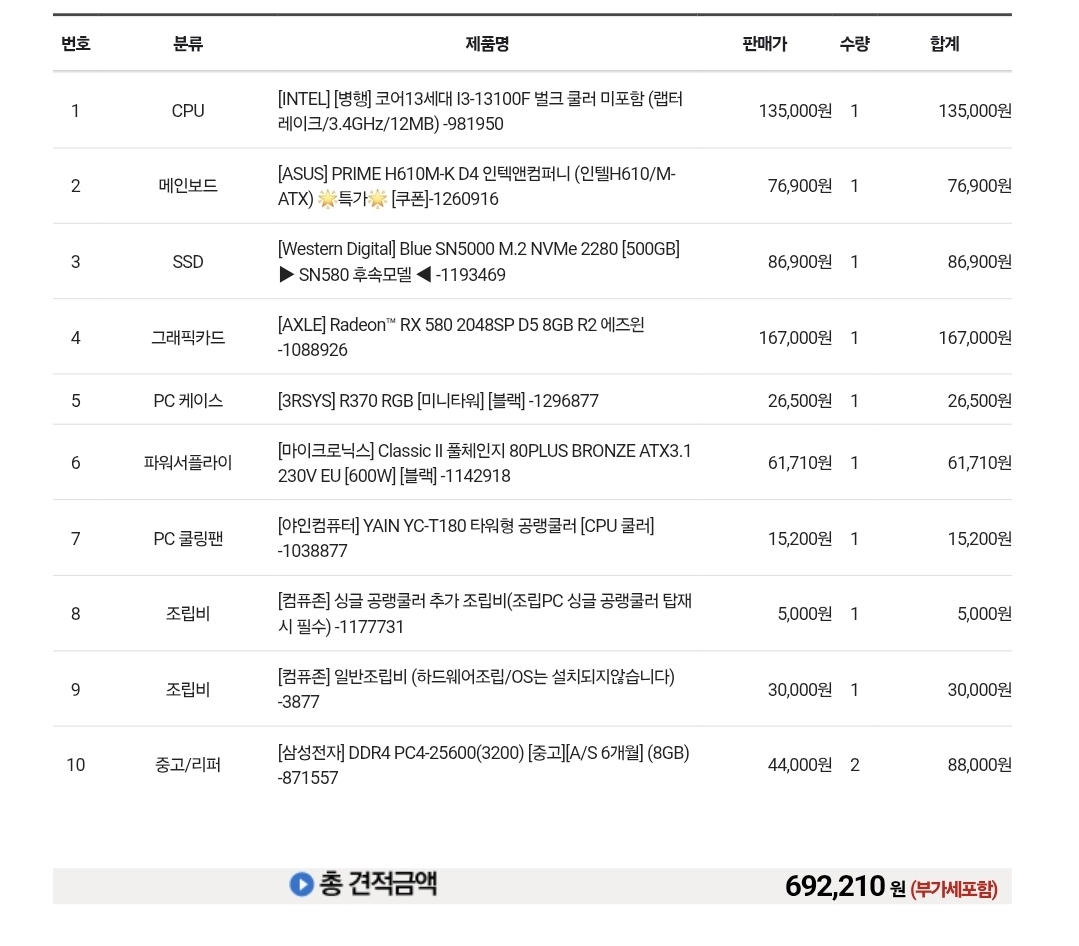Click the row number 10

pyautogui.click(x=76, y=765)
